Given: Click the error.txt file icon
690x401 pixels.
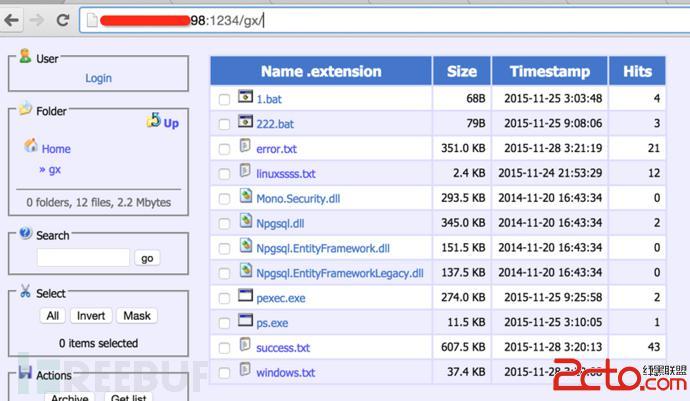Looking at the screenshot, I should pos(246,148).
